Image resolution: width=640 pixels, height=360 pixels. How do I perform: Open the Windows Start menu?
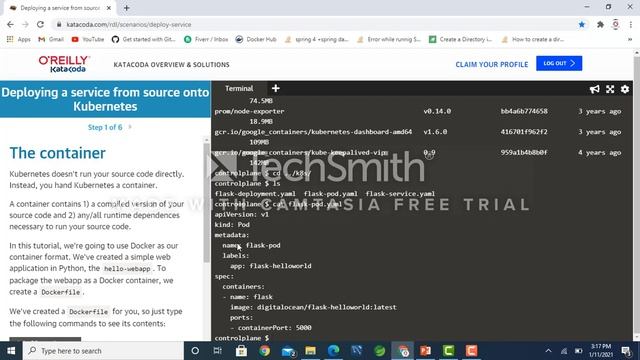coord(11,351)
